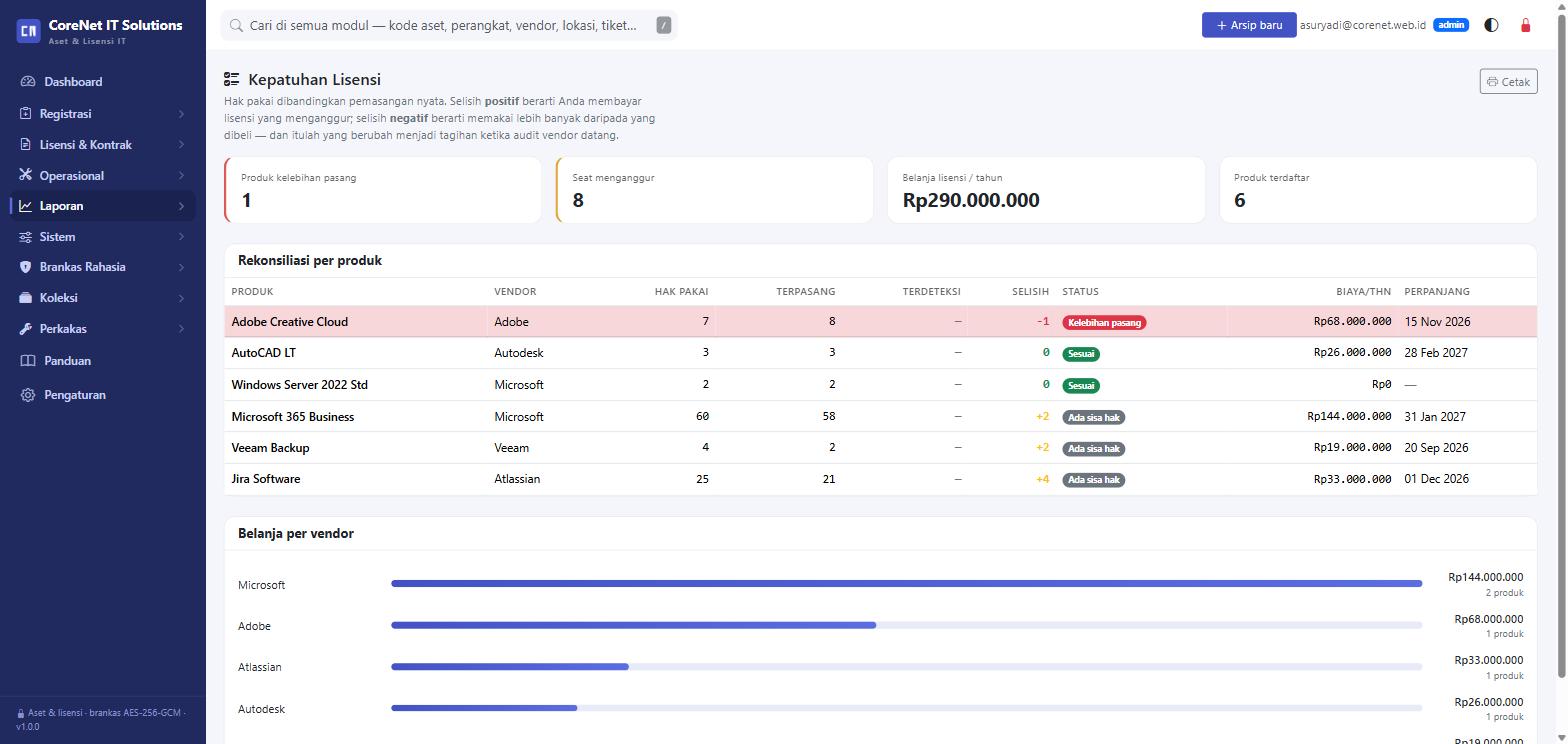
Task: Click the asuryadi@corenet.web.id account link
Action: tap(1363, 25)
